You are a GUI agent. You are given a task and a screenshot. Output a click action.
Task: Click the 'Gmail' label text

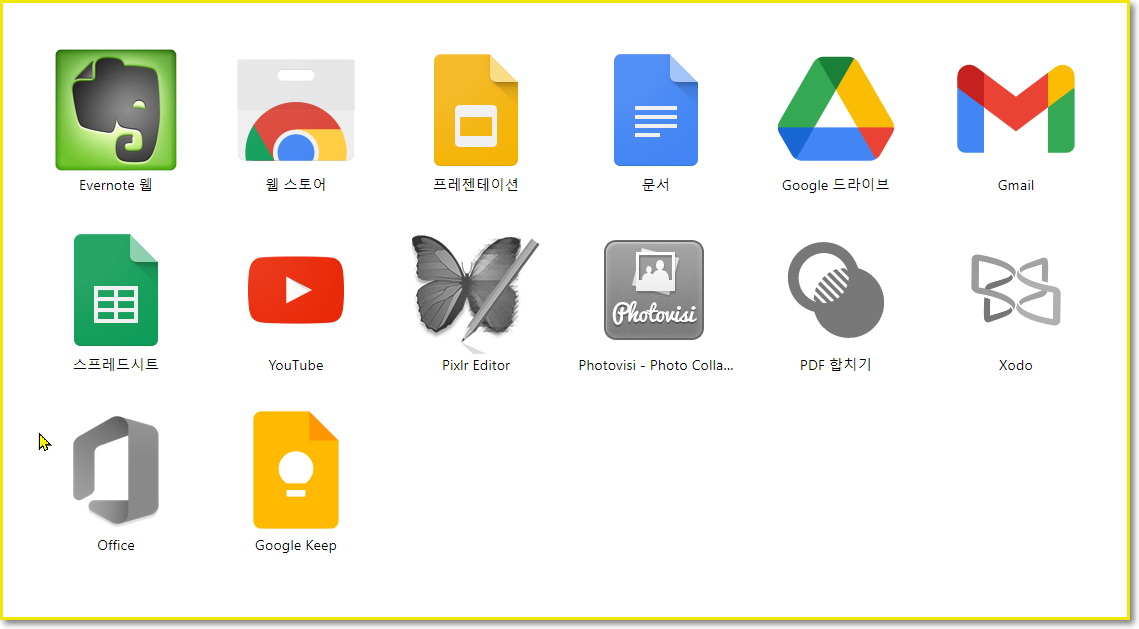coord(1016,185)
